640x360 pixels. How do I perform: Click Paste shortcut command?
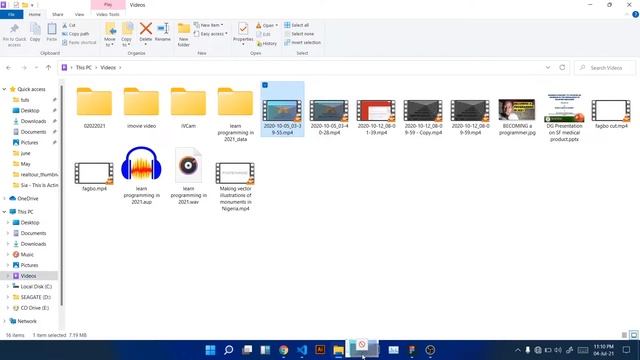79,42
